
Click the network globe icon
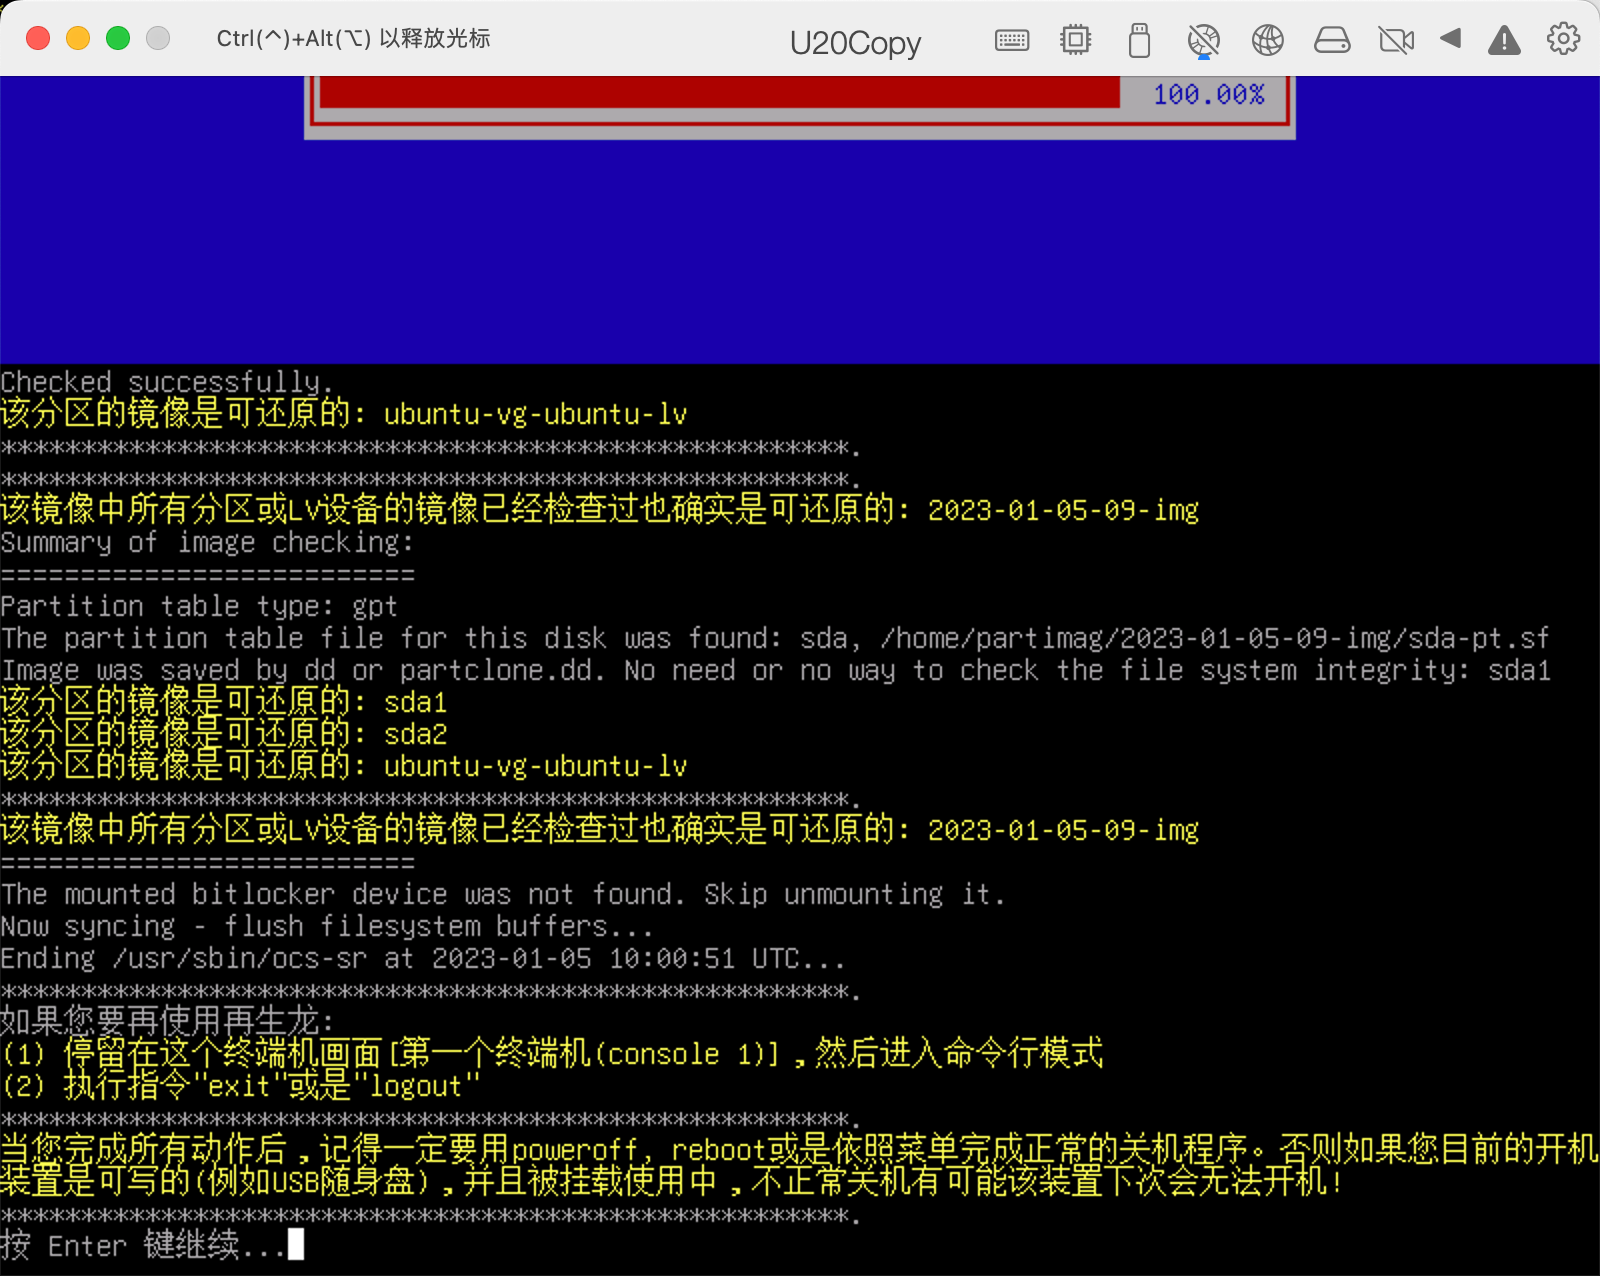click(1267, 40)
